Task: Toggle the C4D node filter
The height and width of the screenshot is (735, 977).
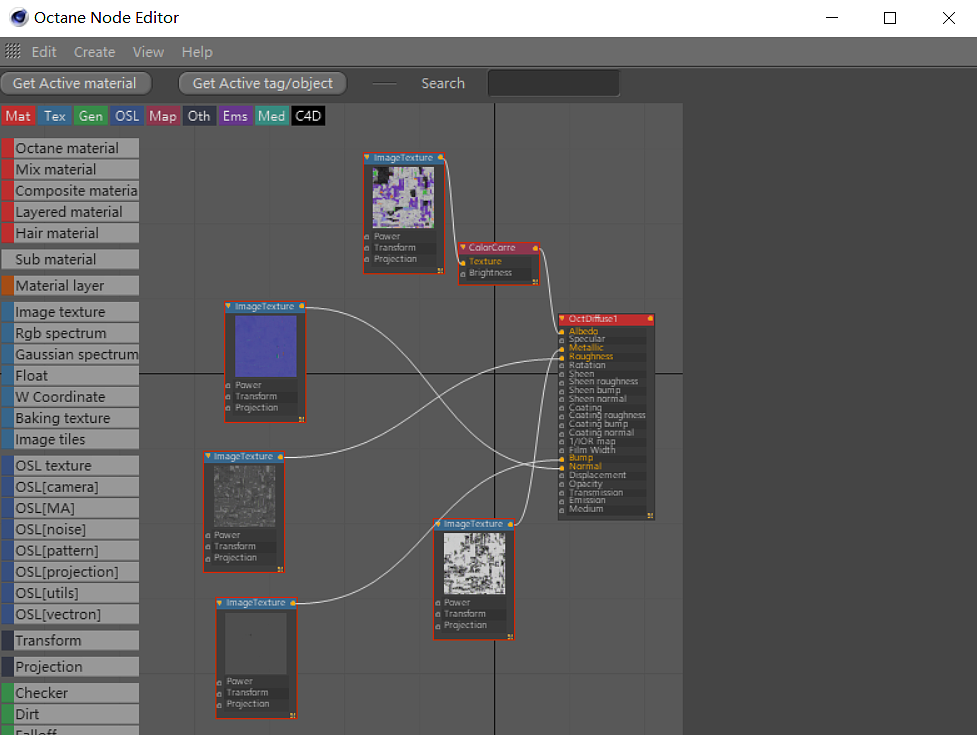Action: tap(308, 116)
